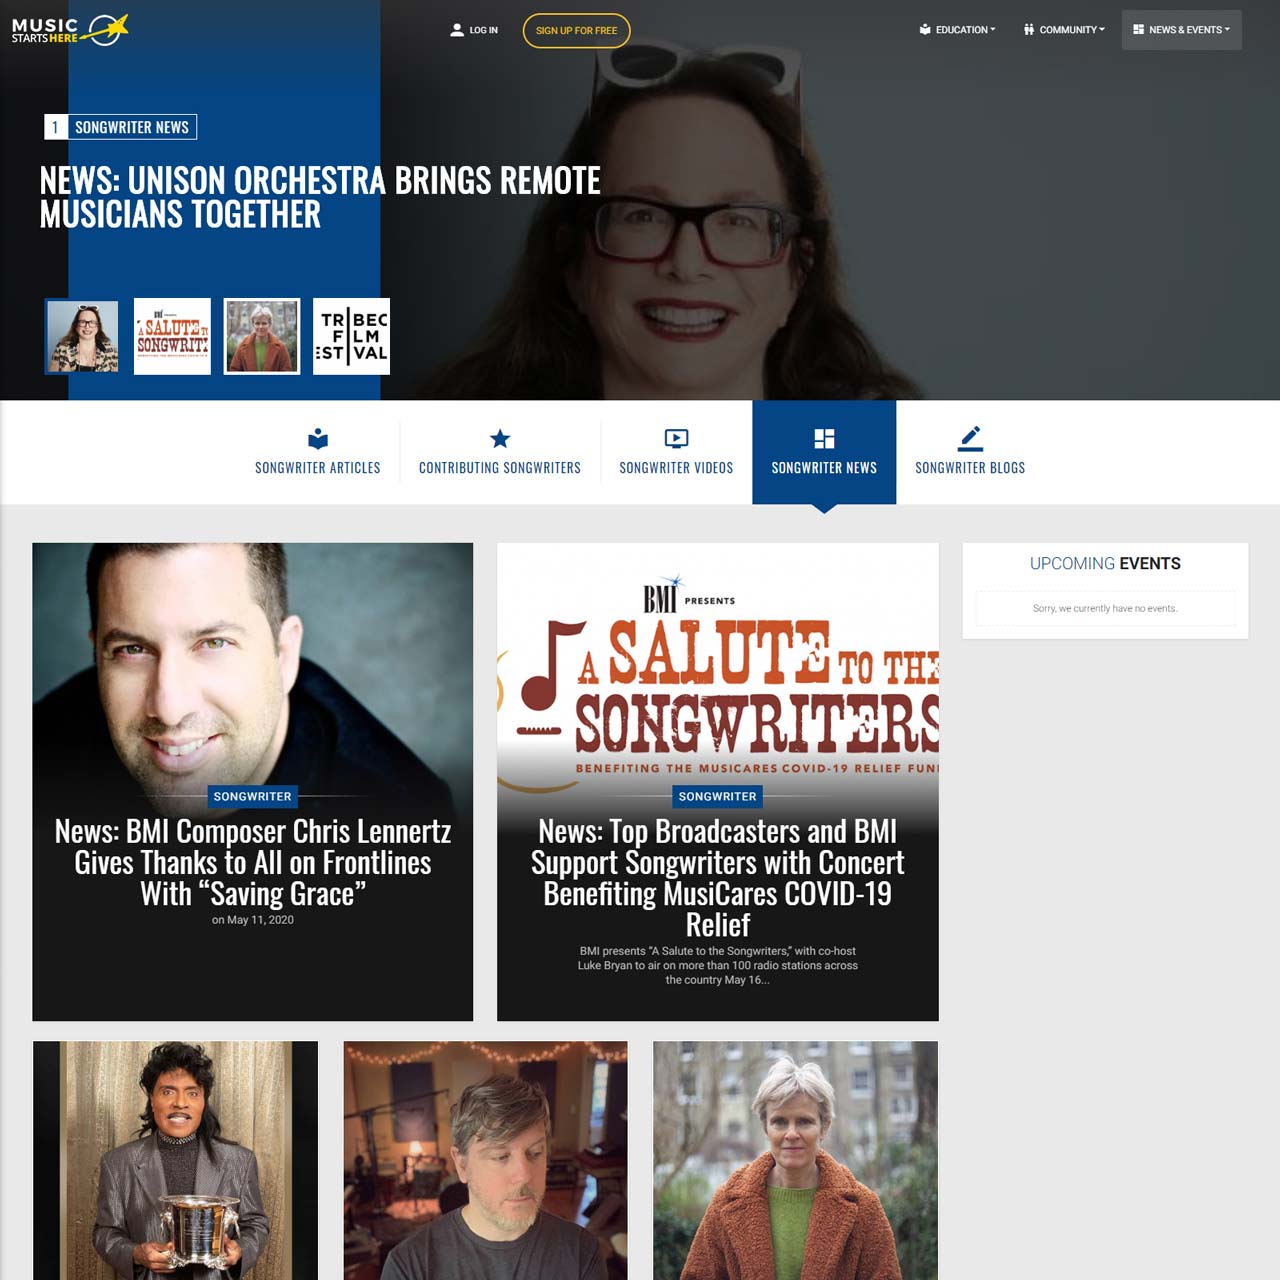This screenshot has width=1280, height=1280.
Task: Click the Community people icon
Action: point(1029,30)
